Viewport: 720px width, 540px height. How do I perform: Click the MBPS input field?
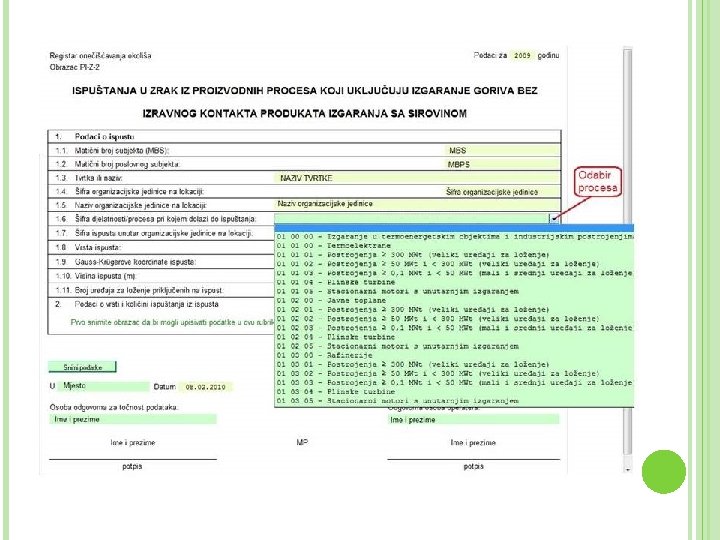pos(502,164)
